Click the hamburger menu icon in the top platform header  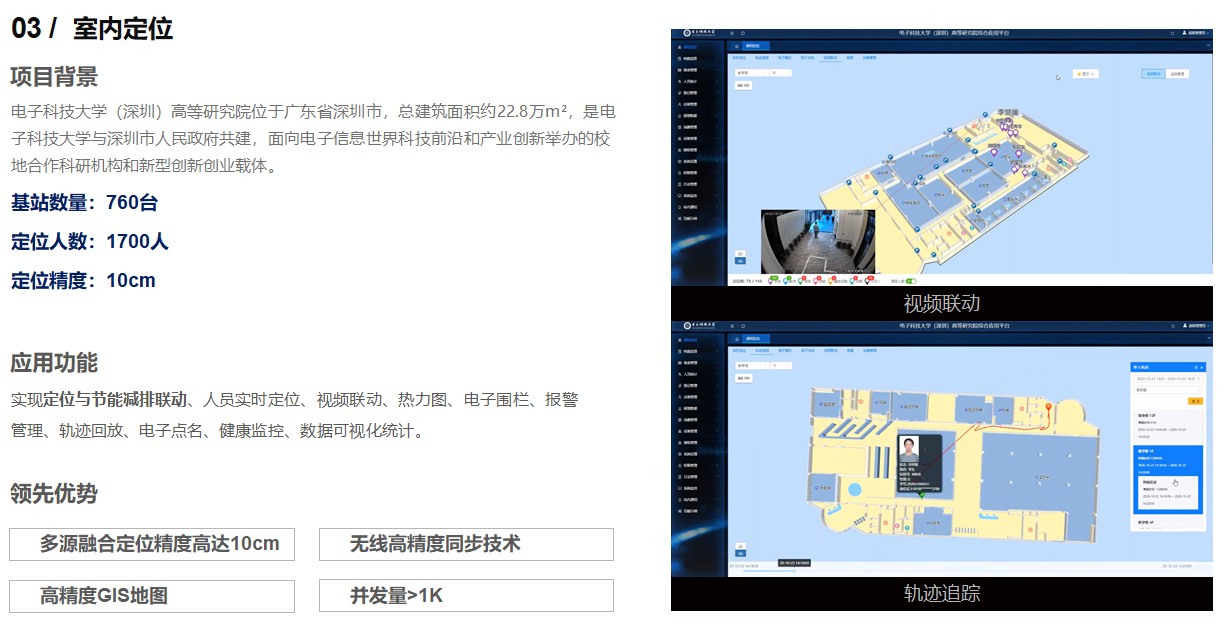[x=731, y=33]
